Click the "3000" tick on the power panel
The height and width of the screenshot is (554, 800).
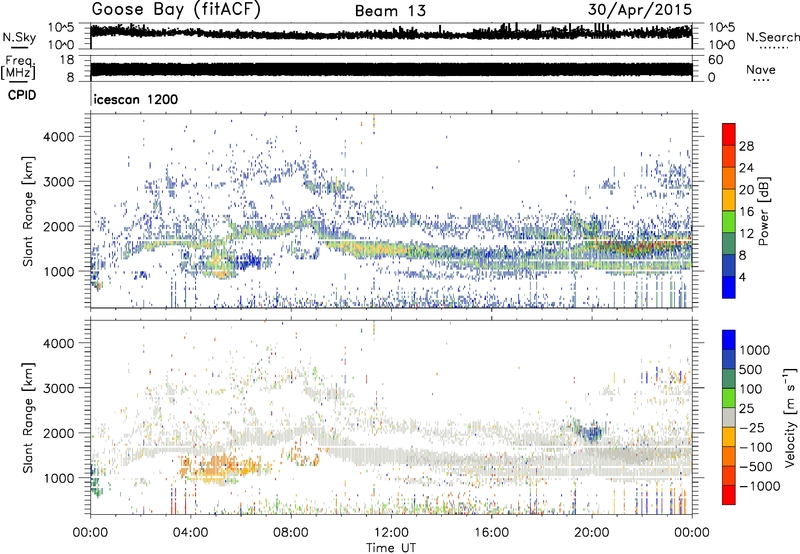(x=58, y=182)
